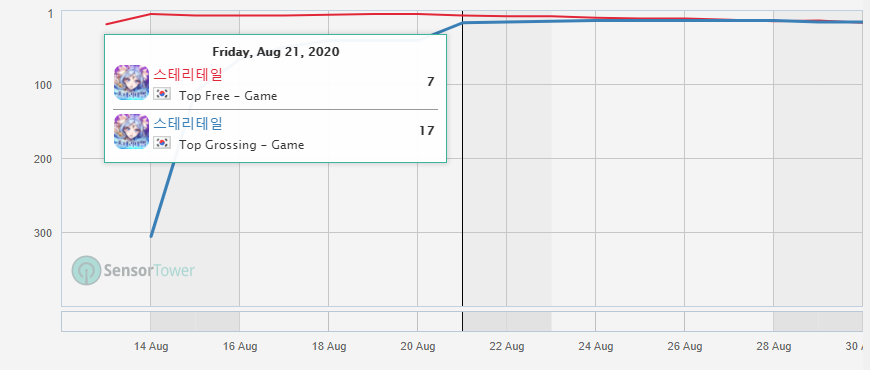Viewport: 870px width, 370px height.
Task: Click the Korean flag next to Top Grossing
Action: [162, 143]
